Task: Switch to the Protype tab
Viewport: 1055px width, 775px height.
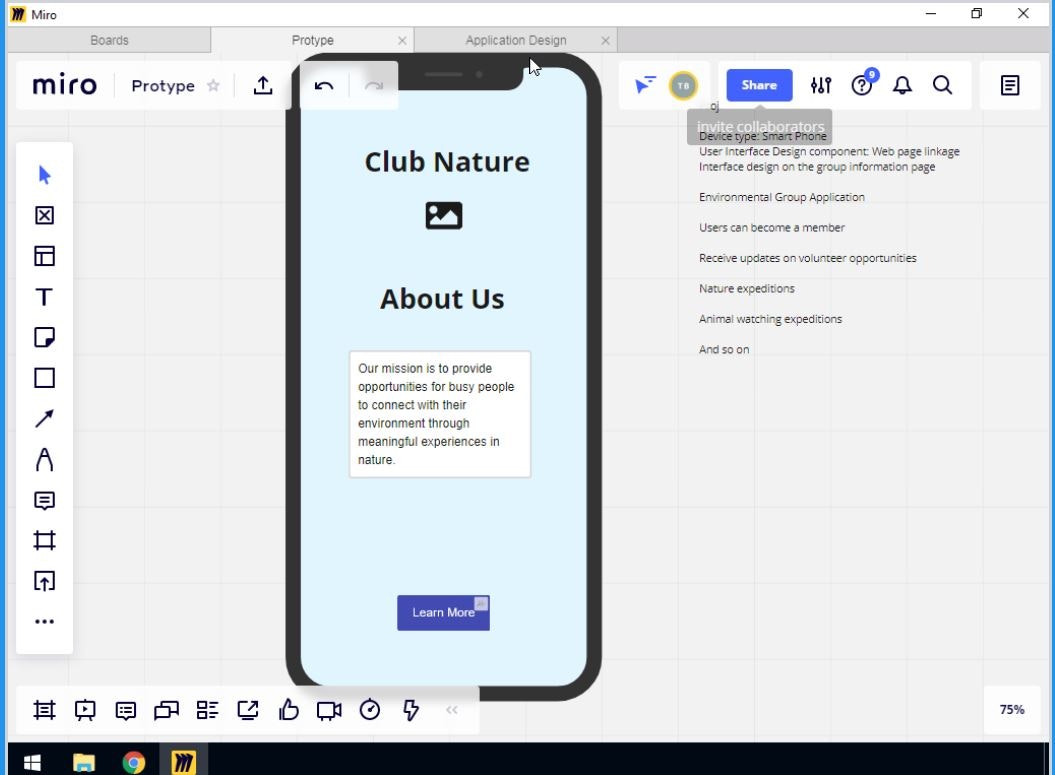Action: tap(312, 40)
